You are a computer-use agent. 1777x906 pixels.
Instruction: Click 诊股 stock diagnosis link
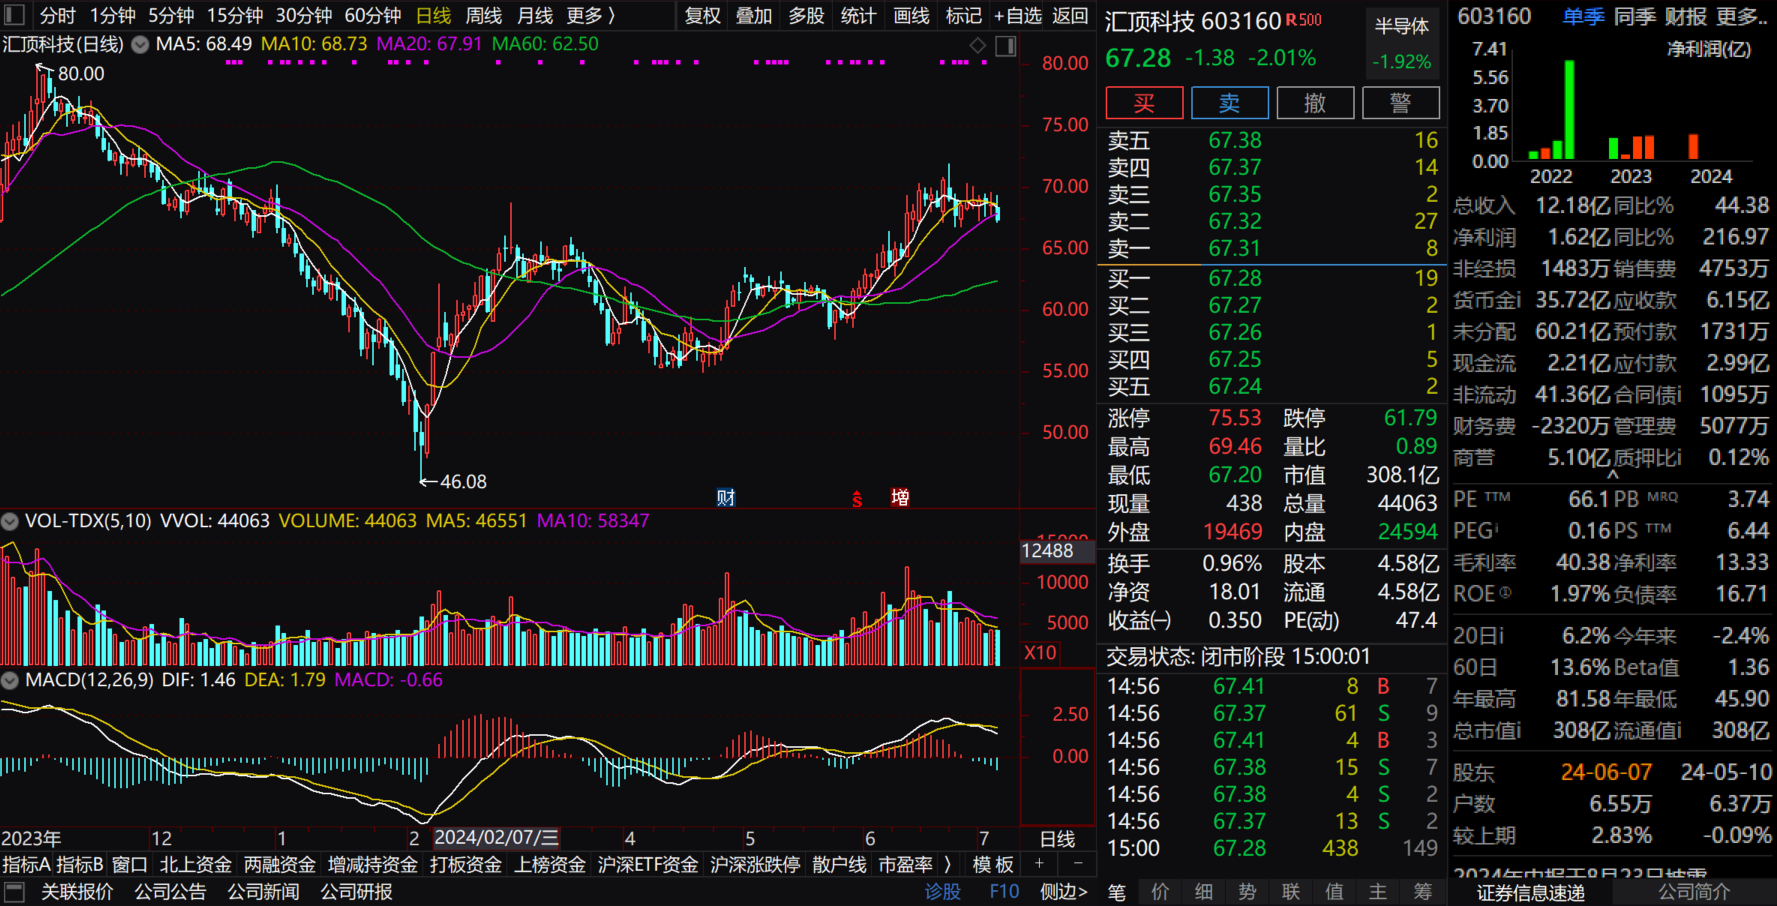[942, 891]
